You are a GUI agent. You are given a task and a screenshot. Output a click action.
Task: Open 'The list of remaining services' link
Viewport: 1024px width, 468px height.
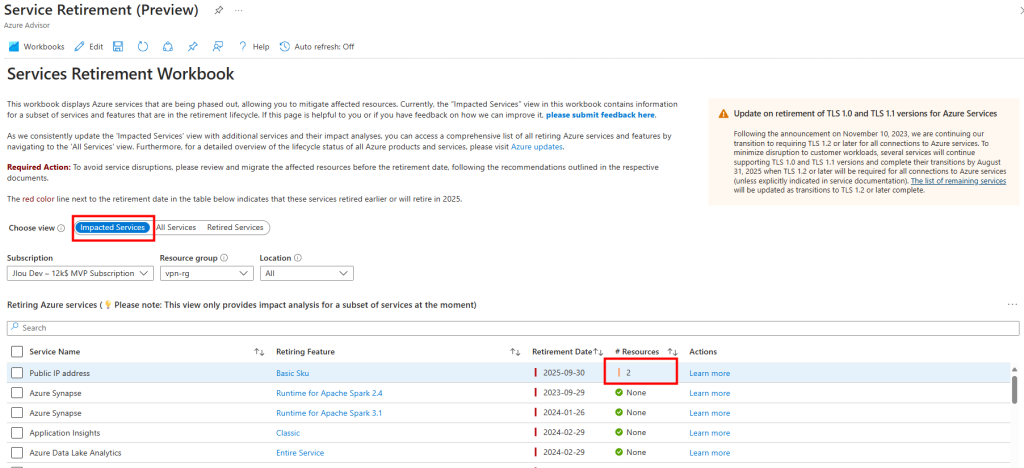pos(958,181)
